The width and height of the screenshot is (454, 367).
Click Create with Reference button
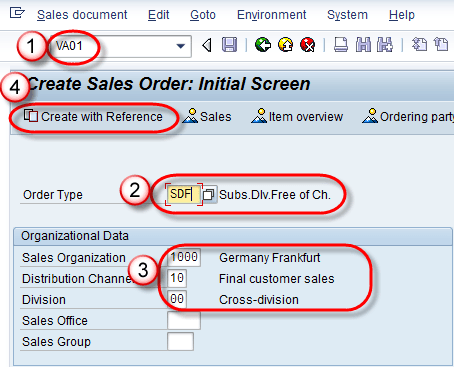[93, 117]
